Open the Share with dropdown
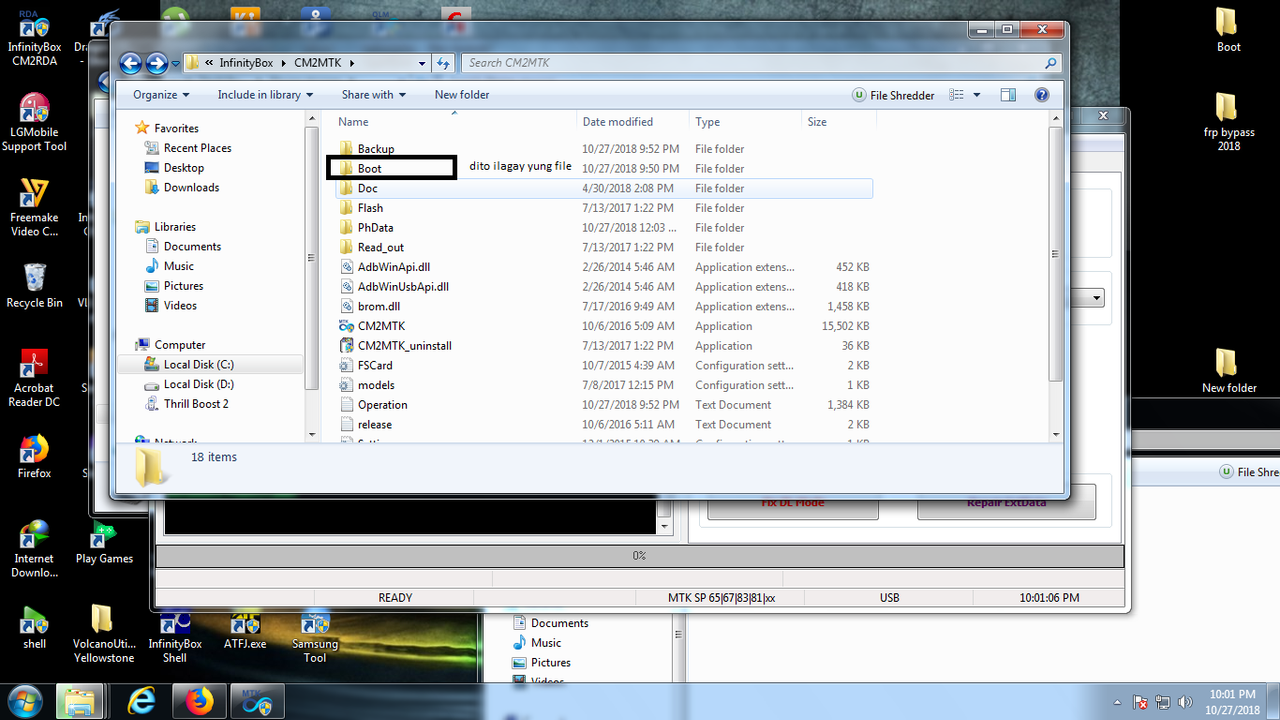The height and width of the screenshot is (720, 1280). tap(374, 95)
